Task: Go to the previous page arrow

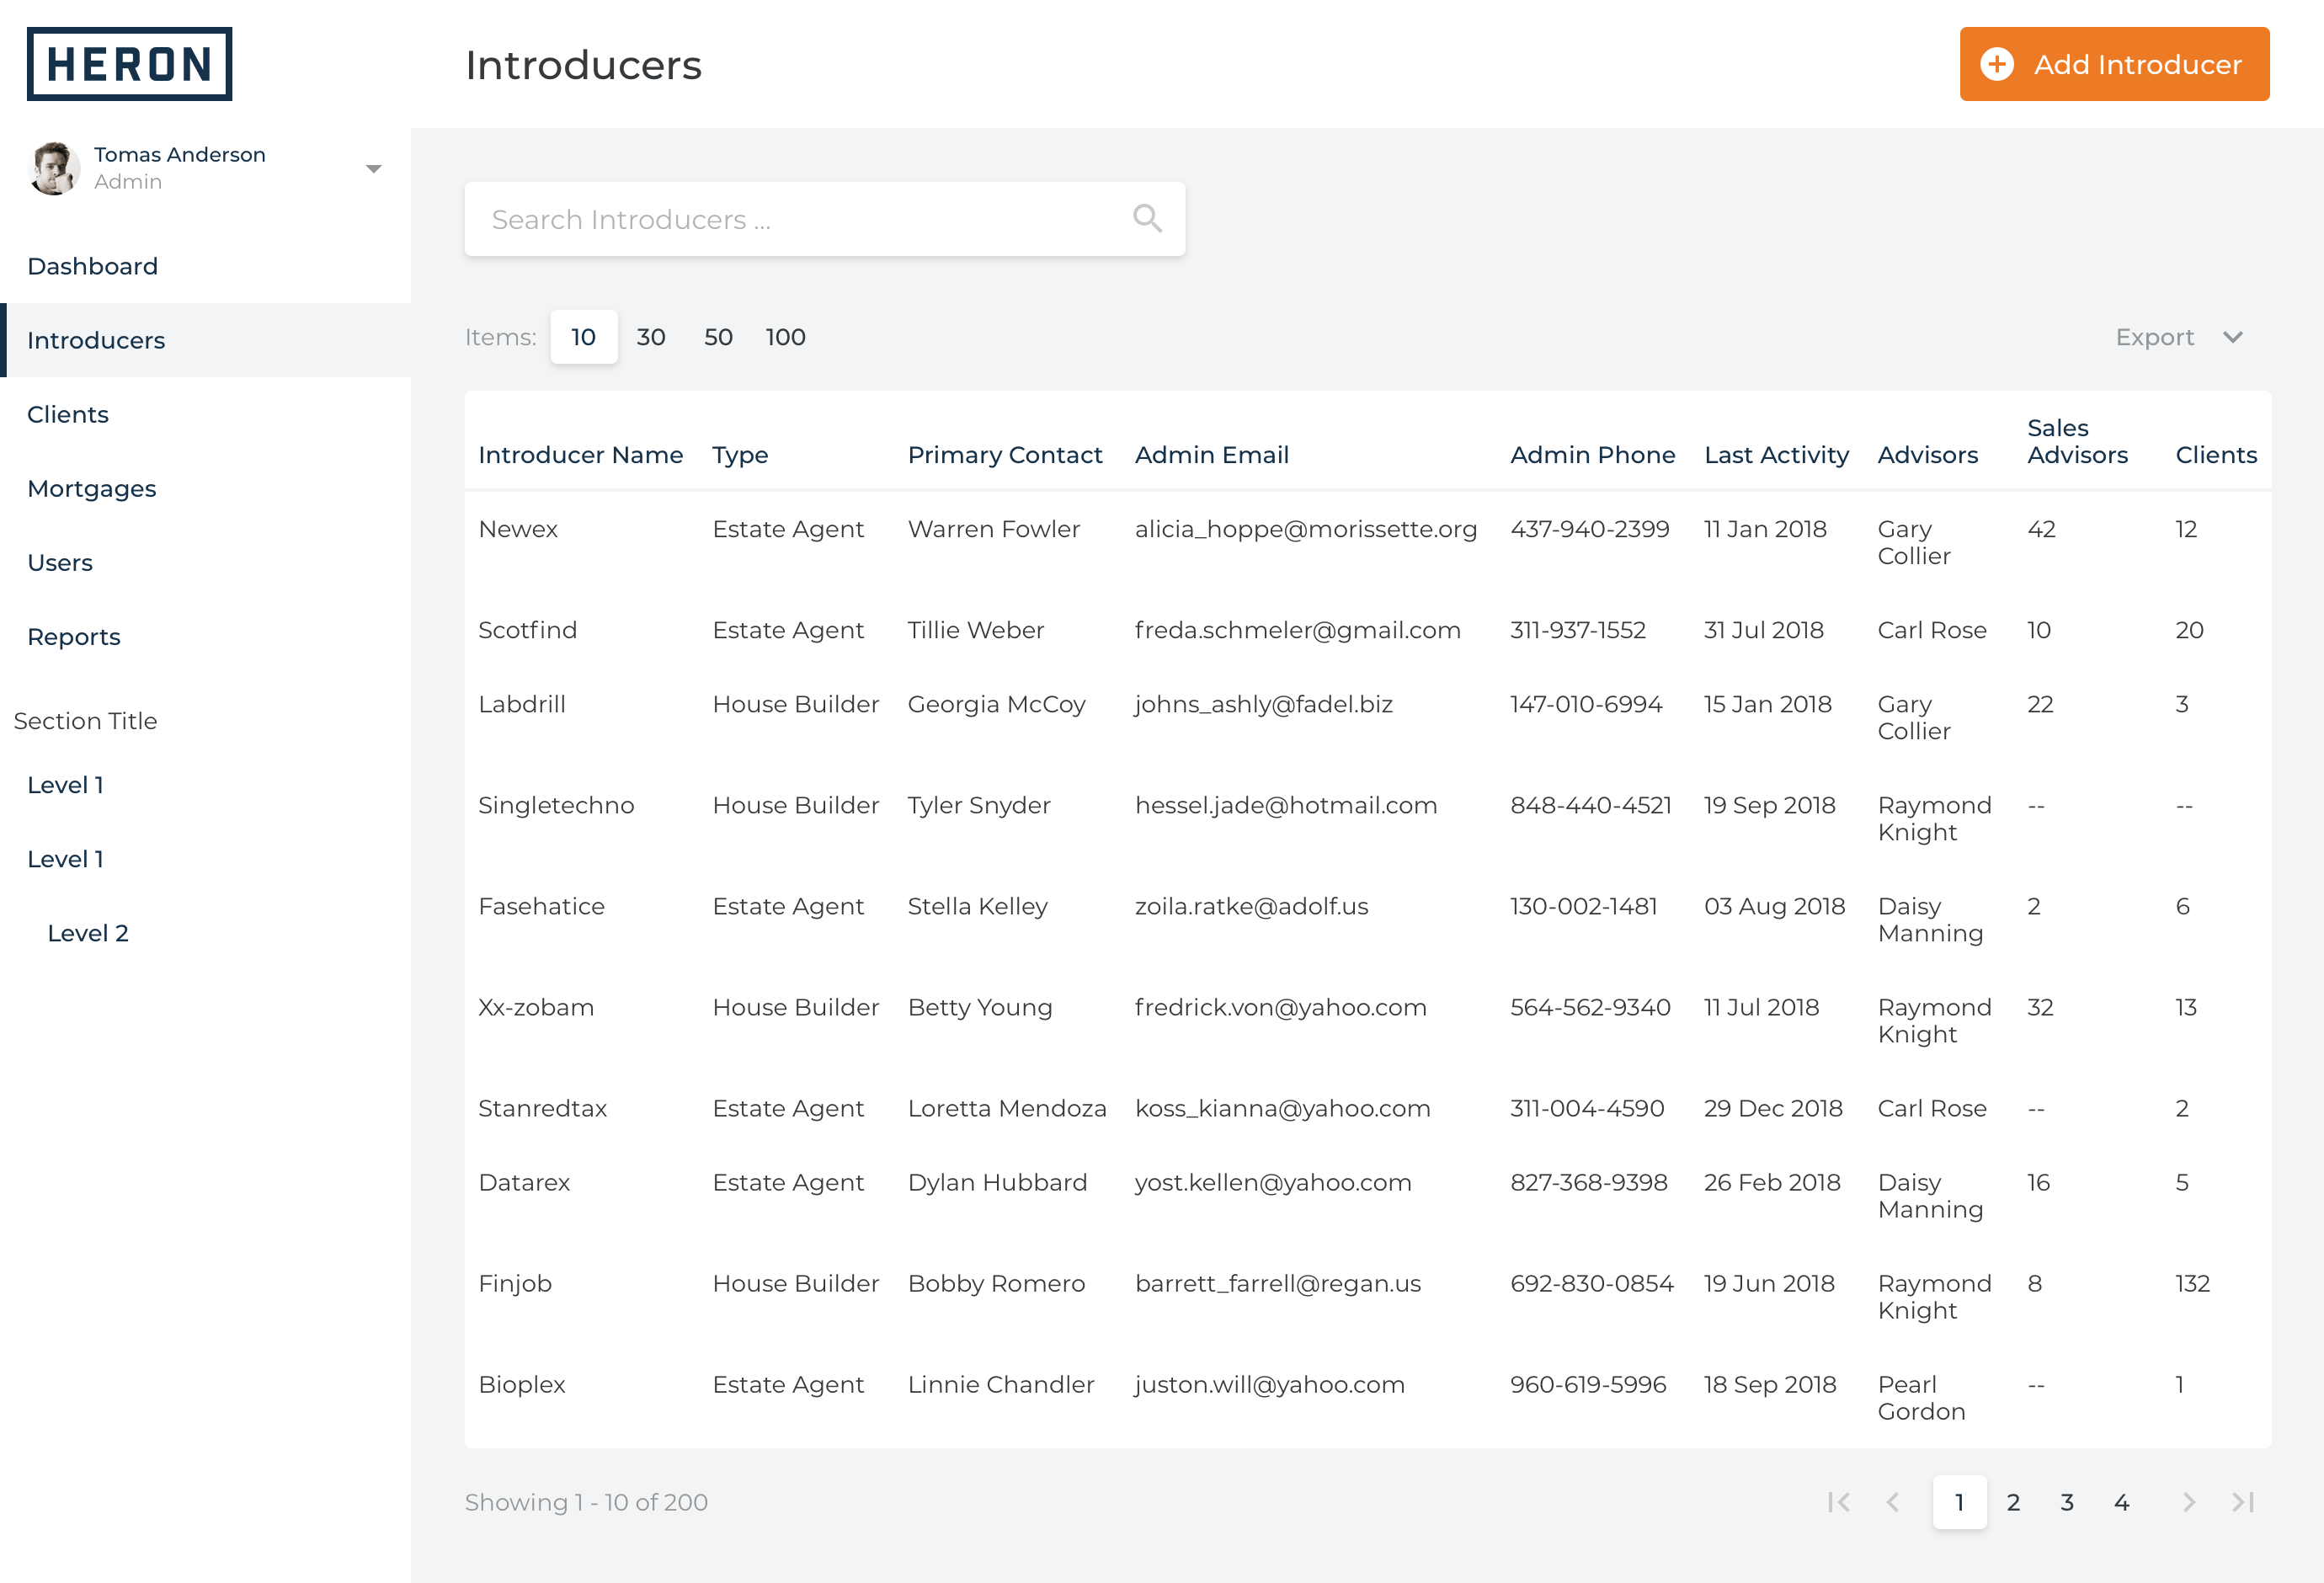Action: tap(1892, 1501)
